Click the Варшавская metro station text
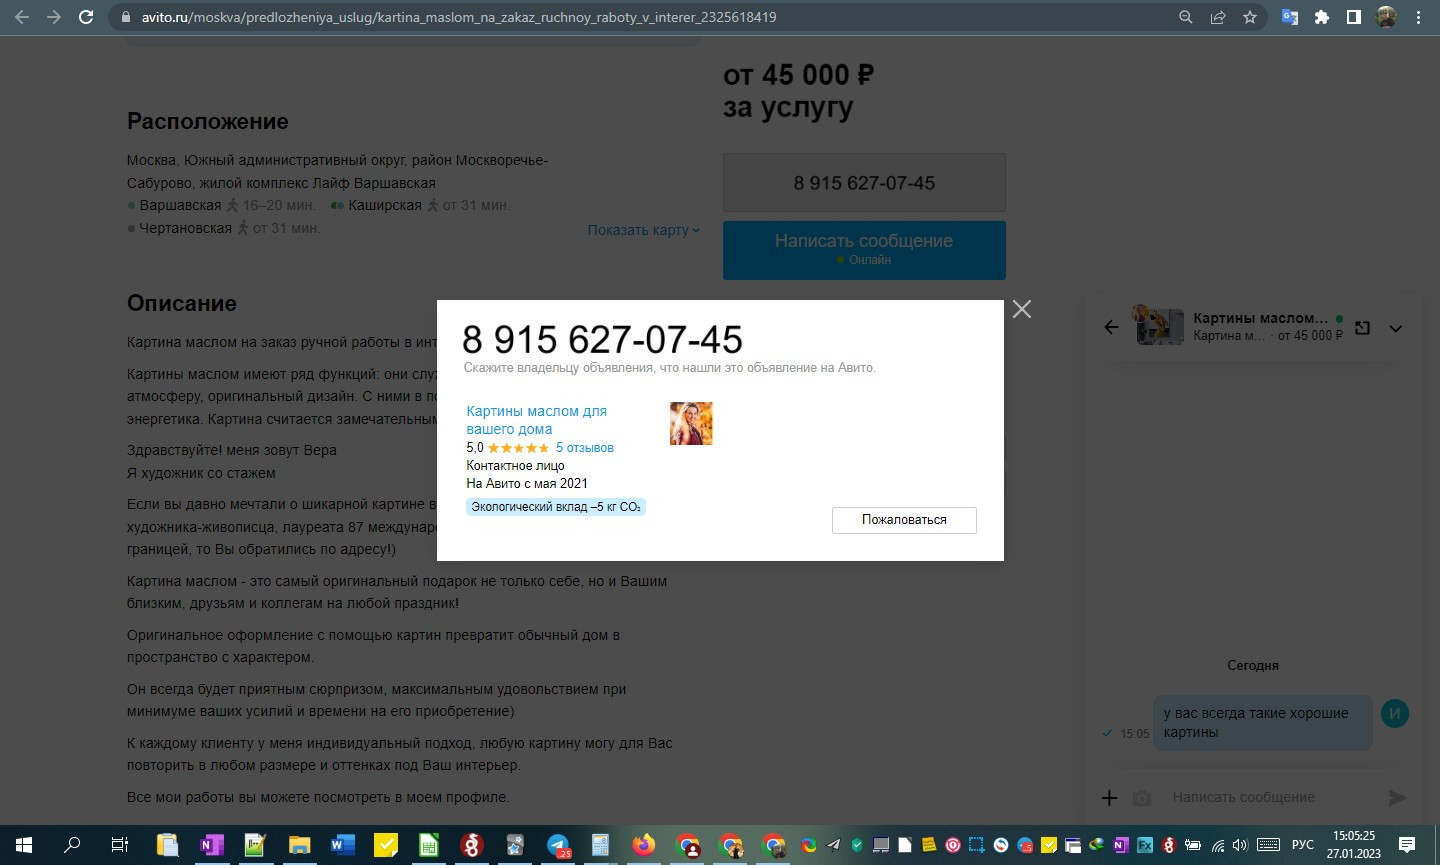 click(180, 205)
